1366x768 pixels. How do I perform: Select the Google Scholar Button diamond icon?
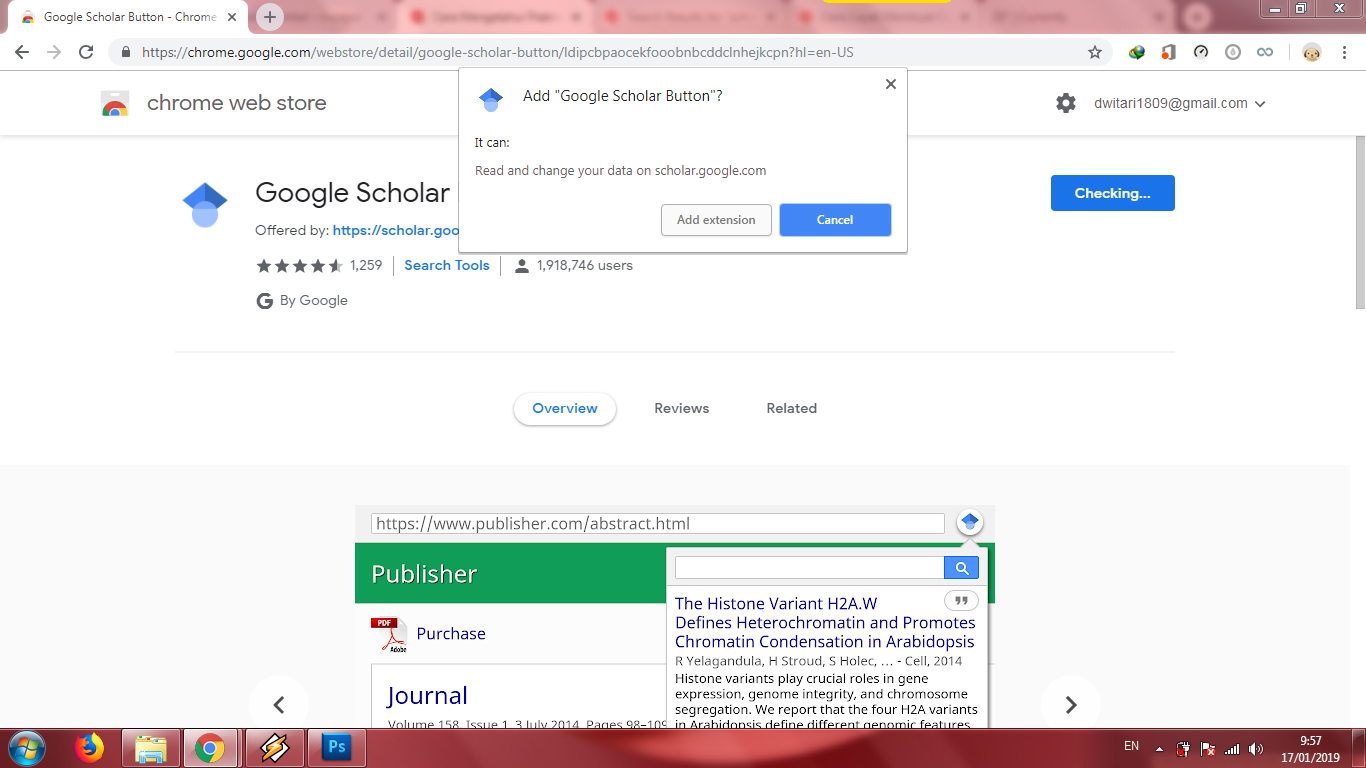pos(204,203)
